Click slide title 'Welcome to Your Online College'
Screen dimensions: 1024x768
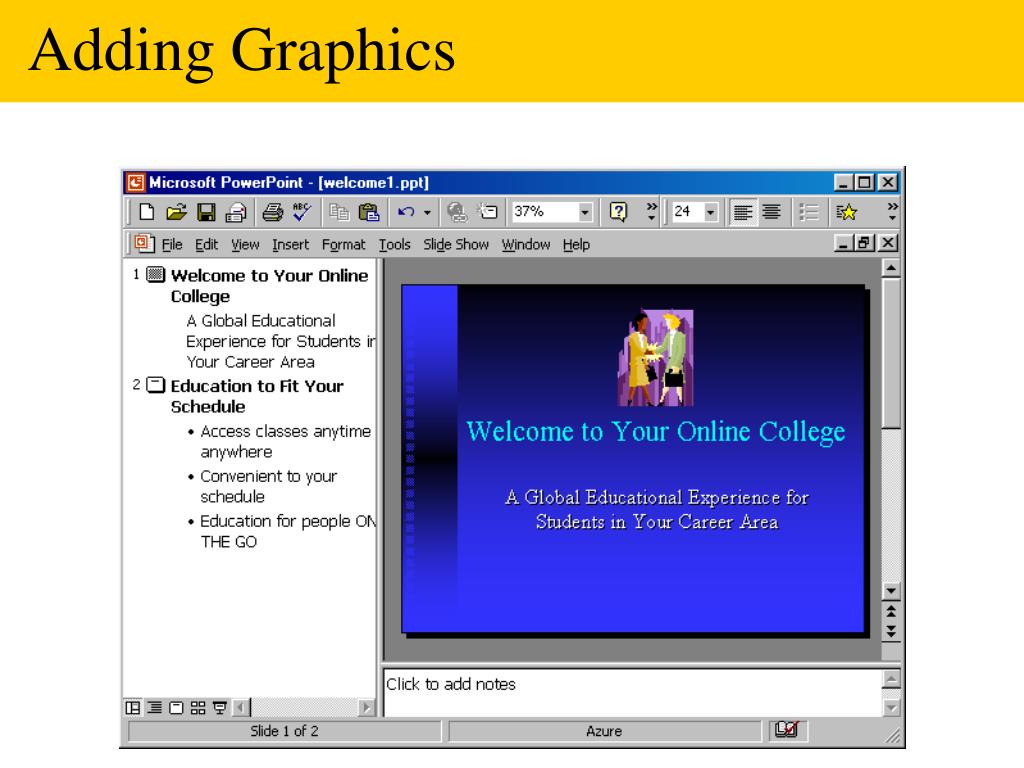[x=655, y=432]
